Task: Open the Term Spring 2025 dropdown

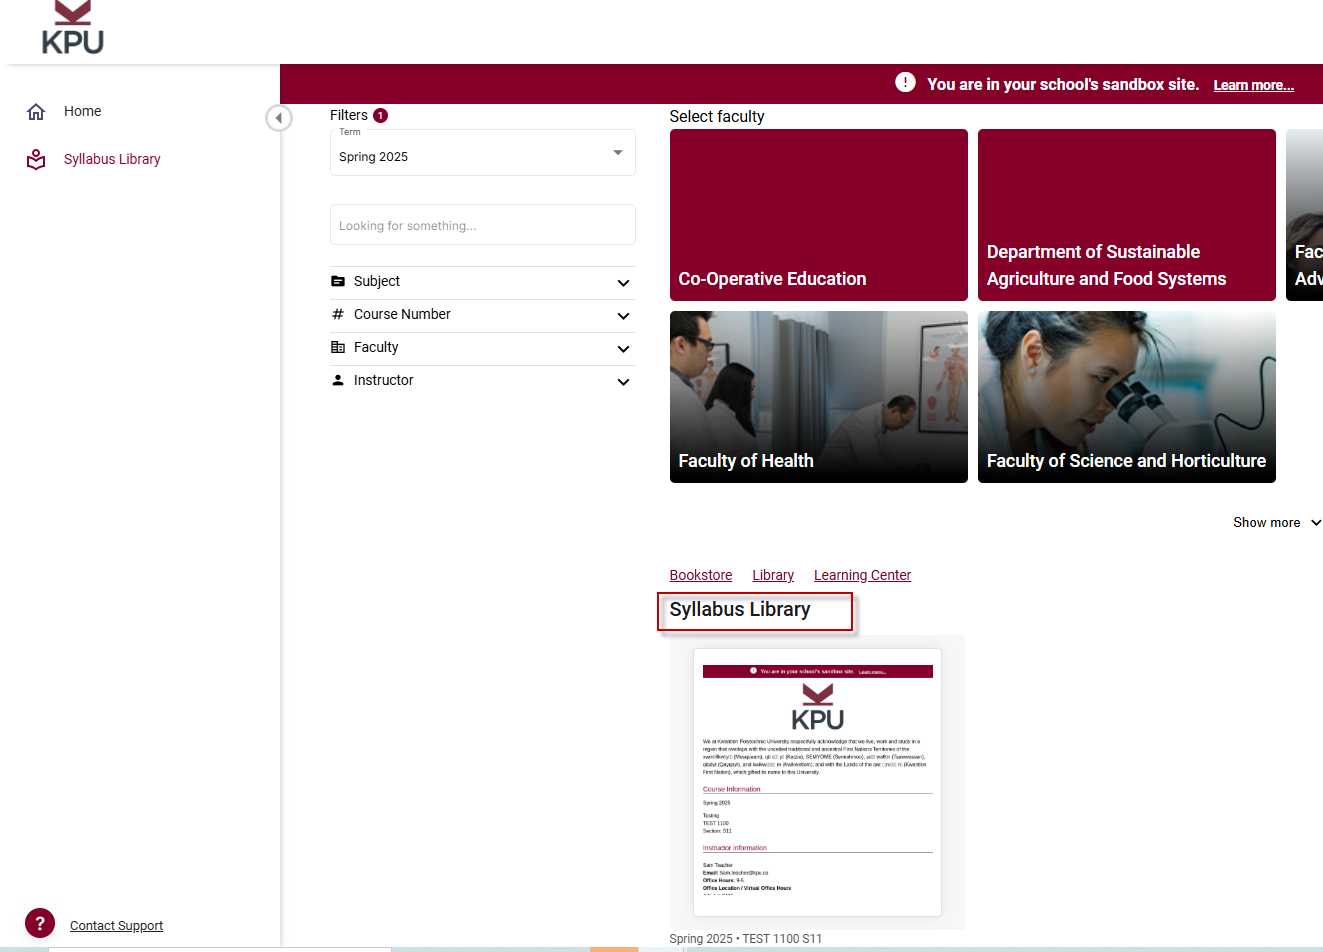Action: pyautogui.click(x=483, y=153)
